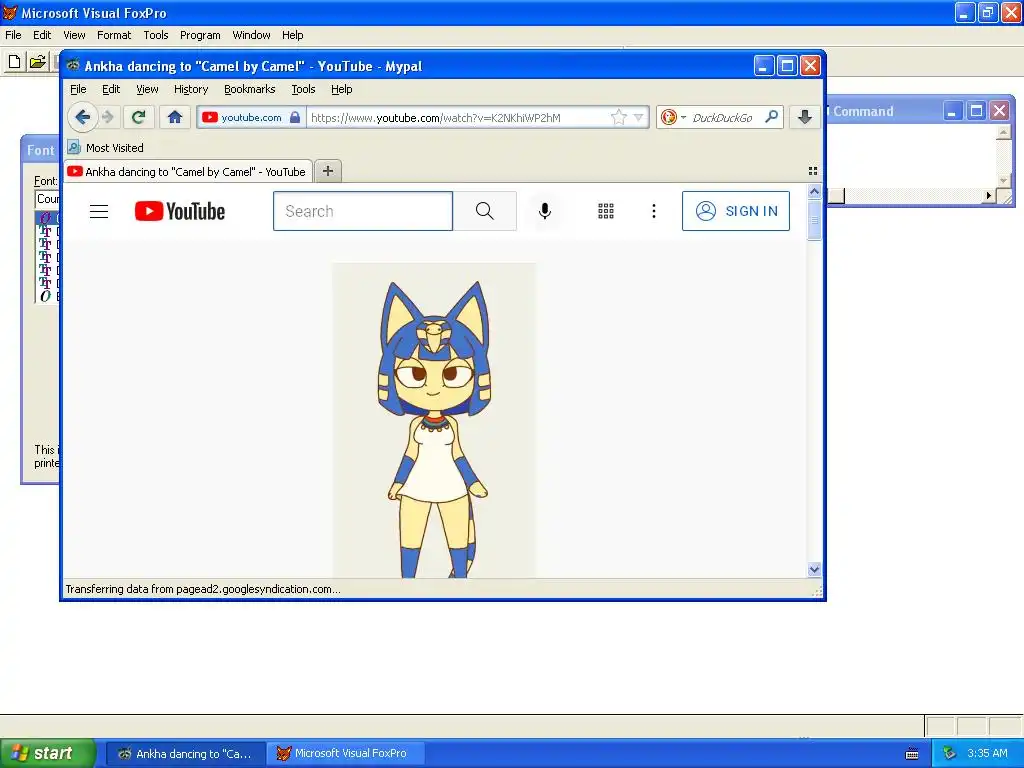Open the Mypal Edit menu
This screenshot has width=1024, height=768.
tap(111, 89)
